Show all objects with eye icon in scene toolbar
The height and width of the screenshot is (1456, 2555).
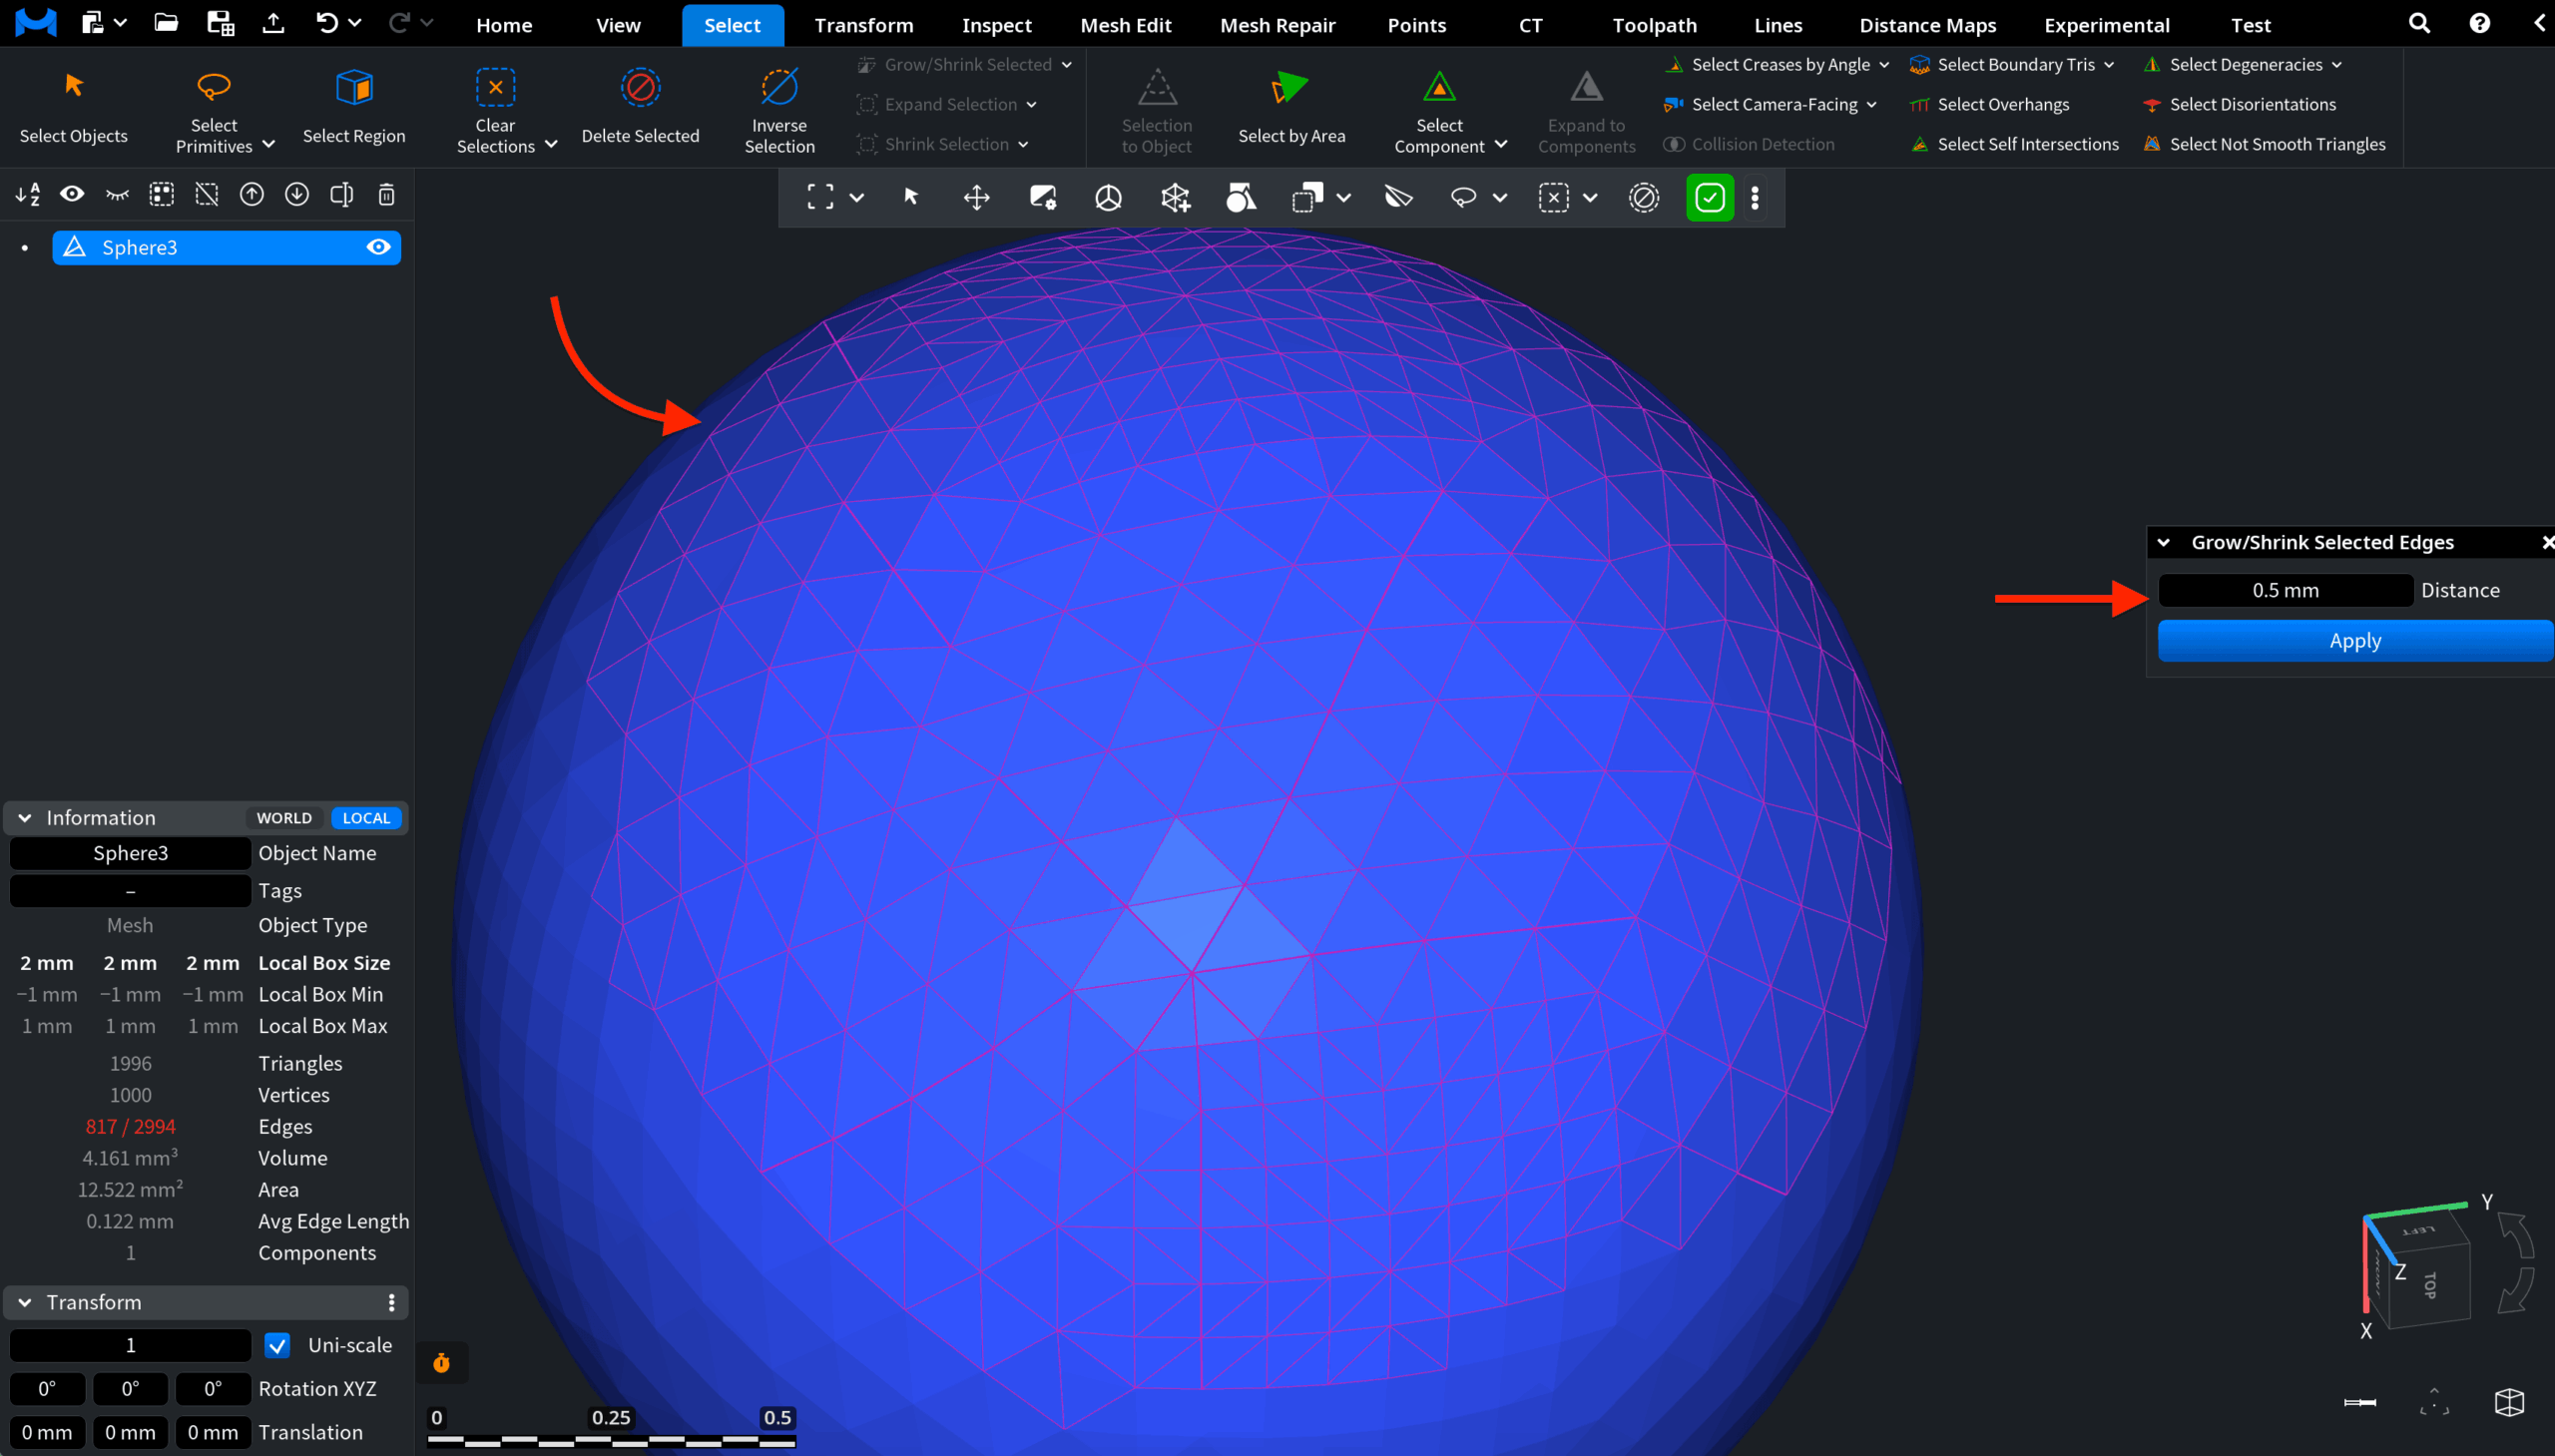72,194
